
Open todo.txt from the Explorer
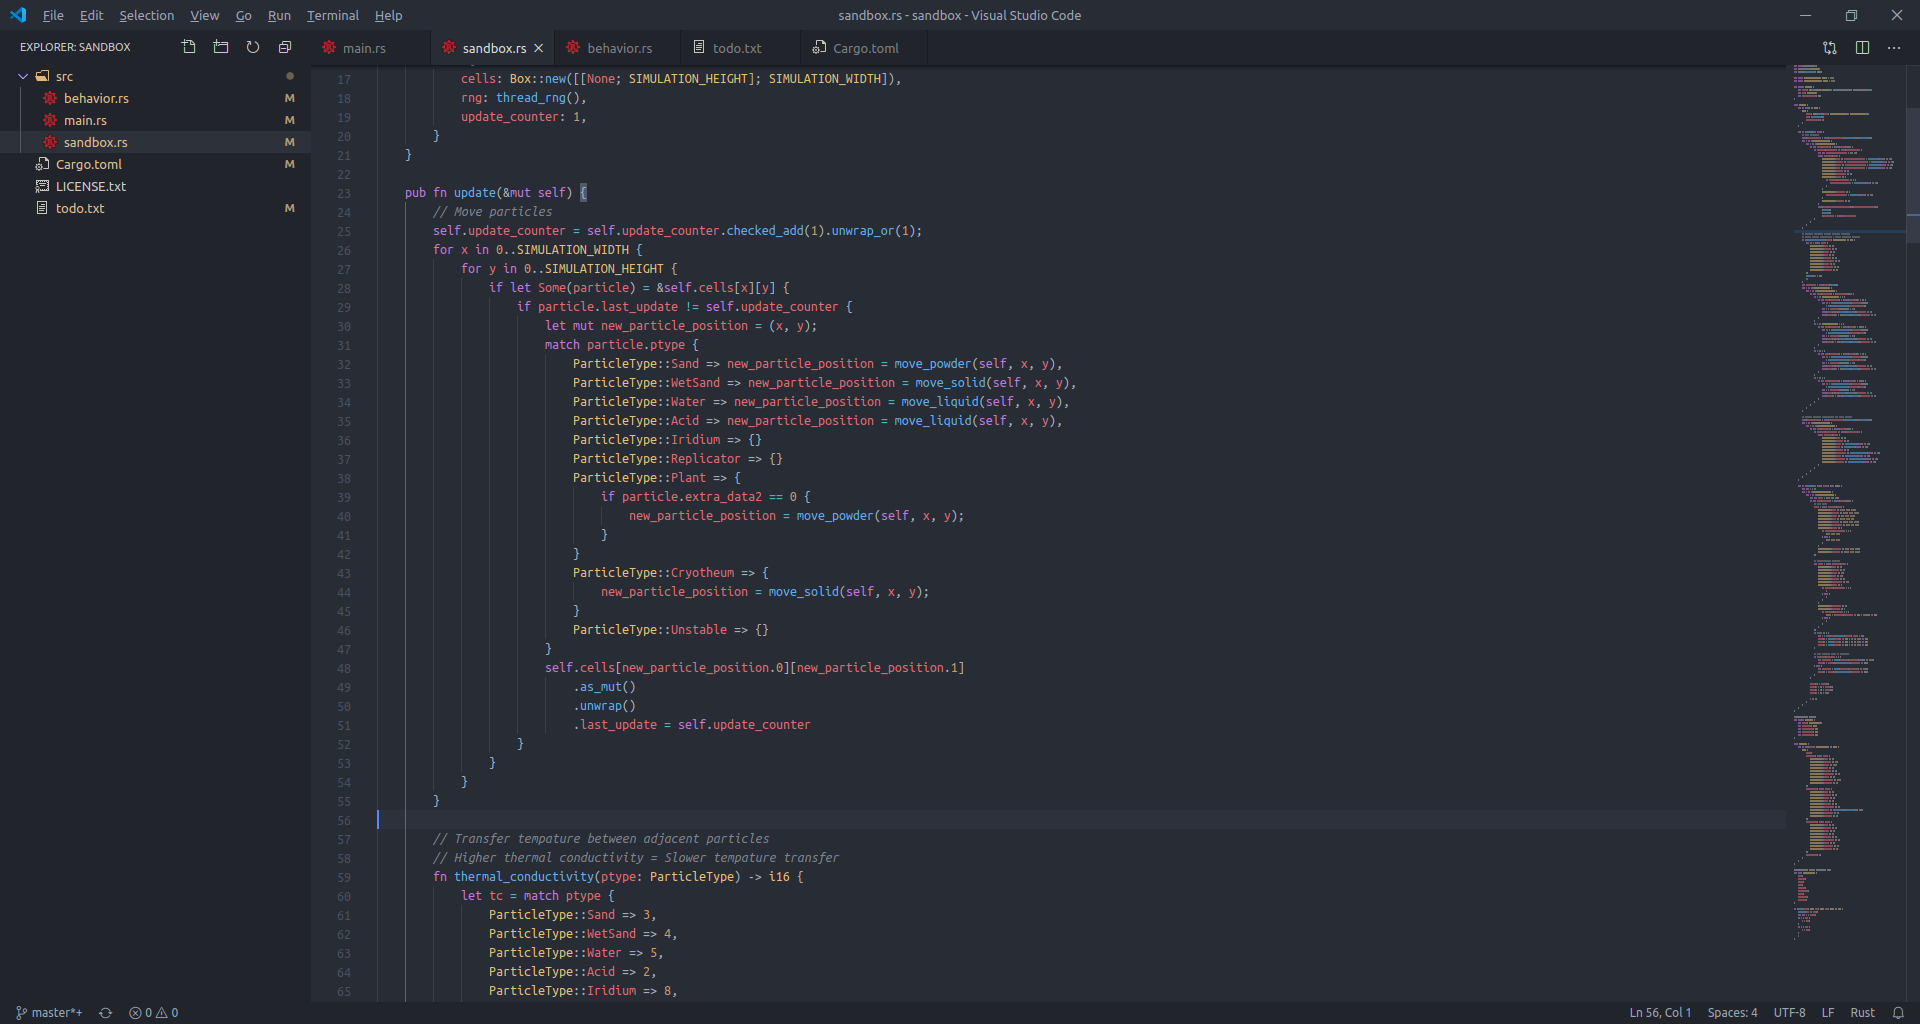coord(80,208)
